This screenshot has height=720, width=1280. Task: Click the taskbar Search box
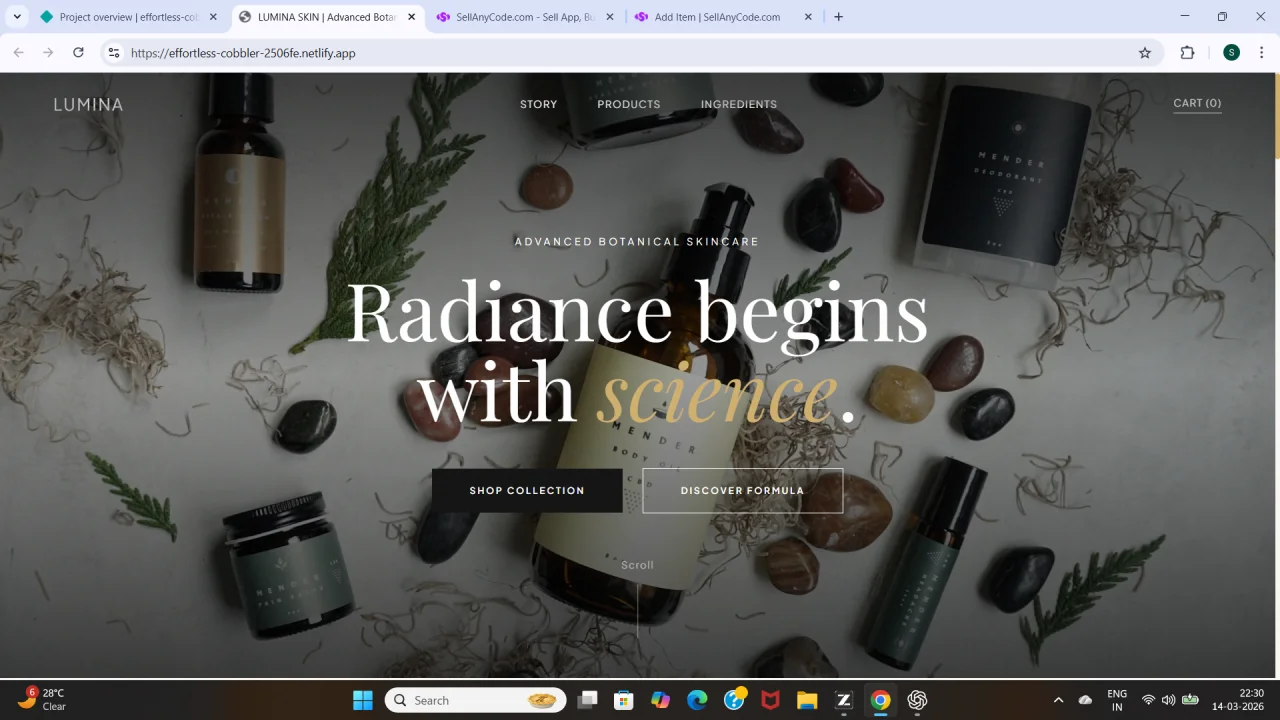[x=476, y=700]
